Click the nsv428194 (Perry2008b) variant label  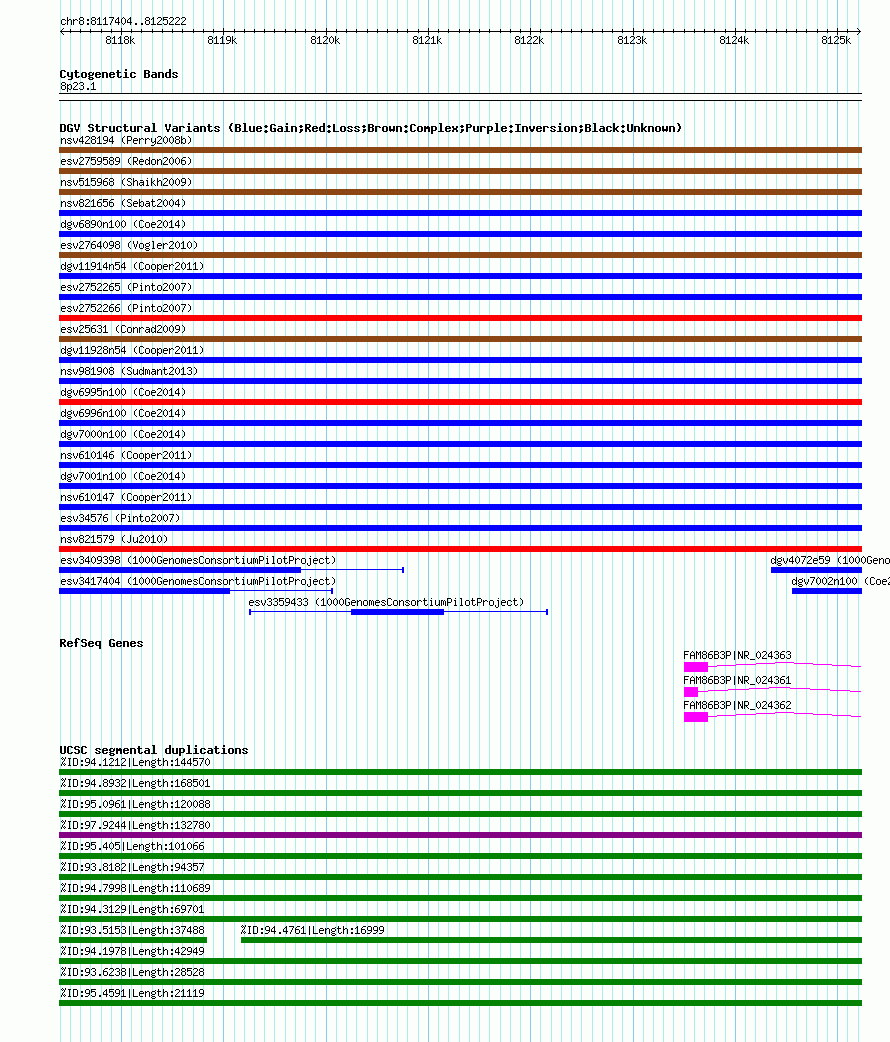(x=126, y=140)
